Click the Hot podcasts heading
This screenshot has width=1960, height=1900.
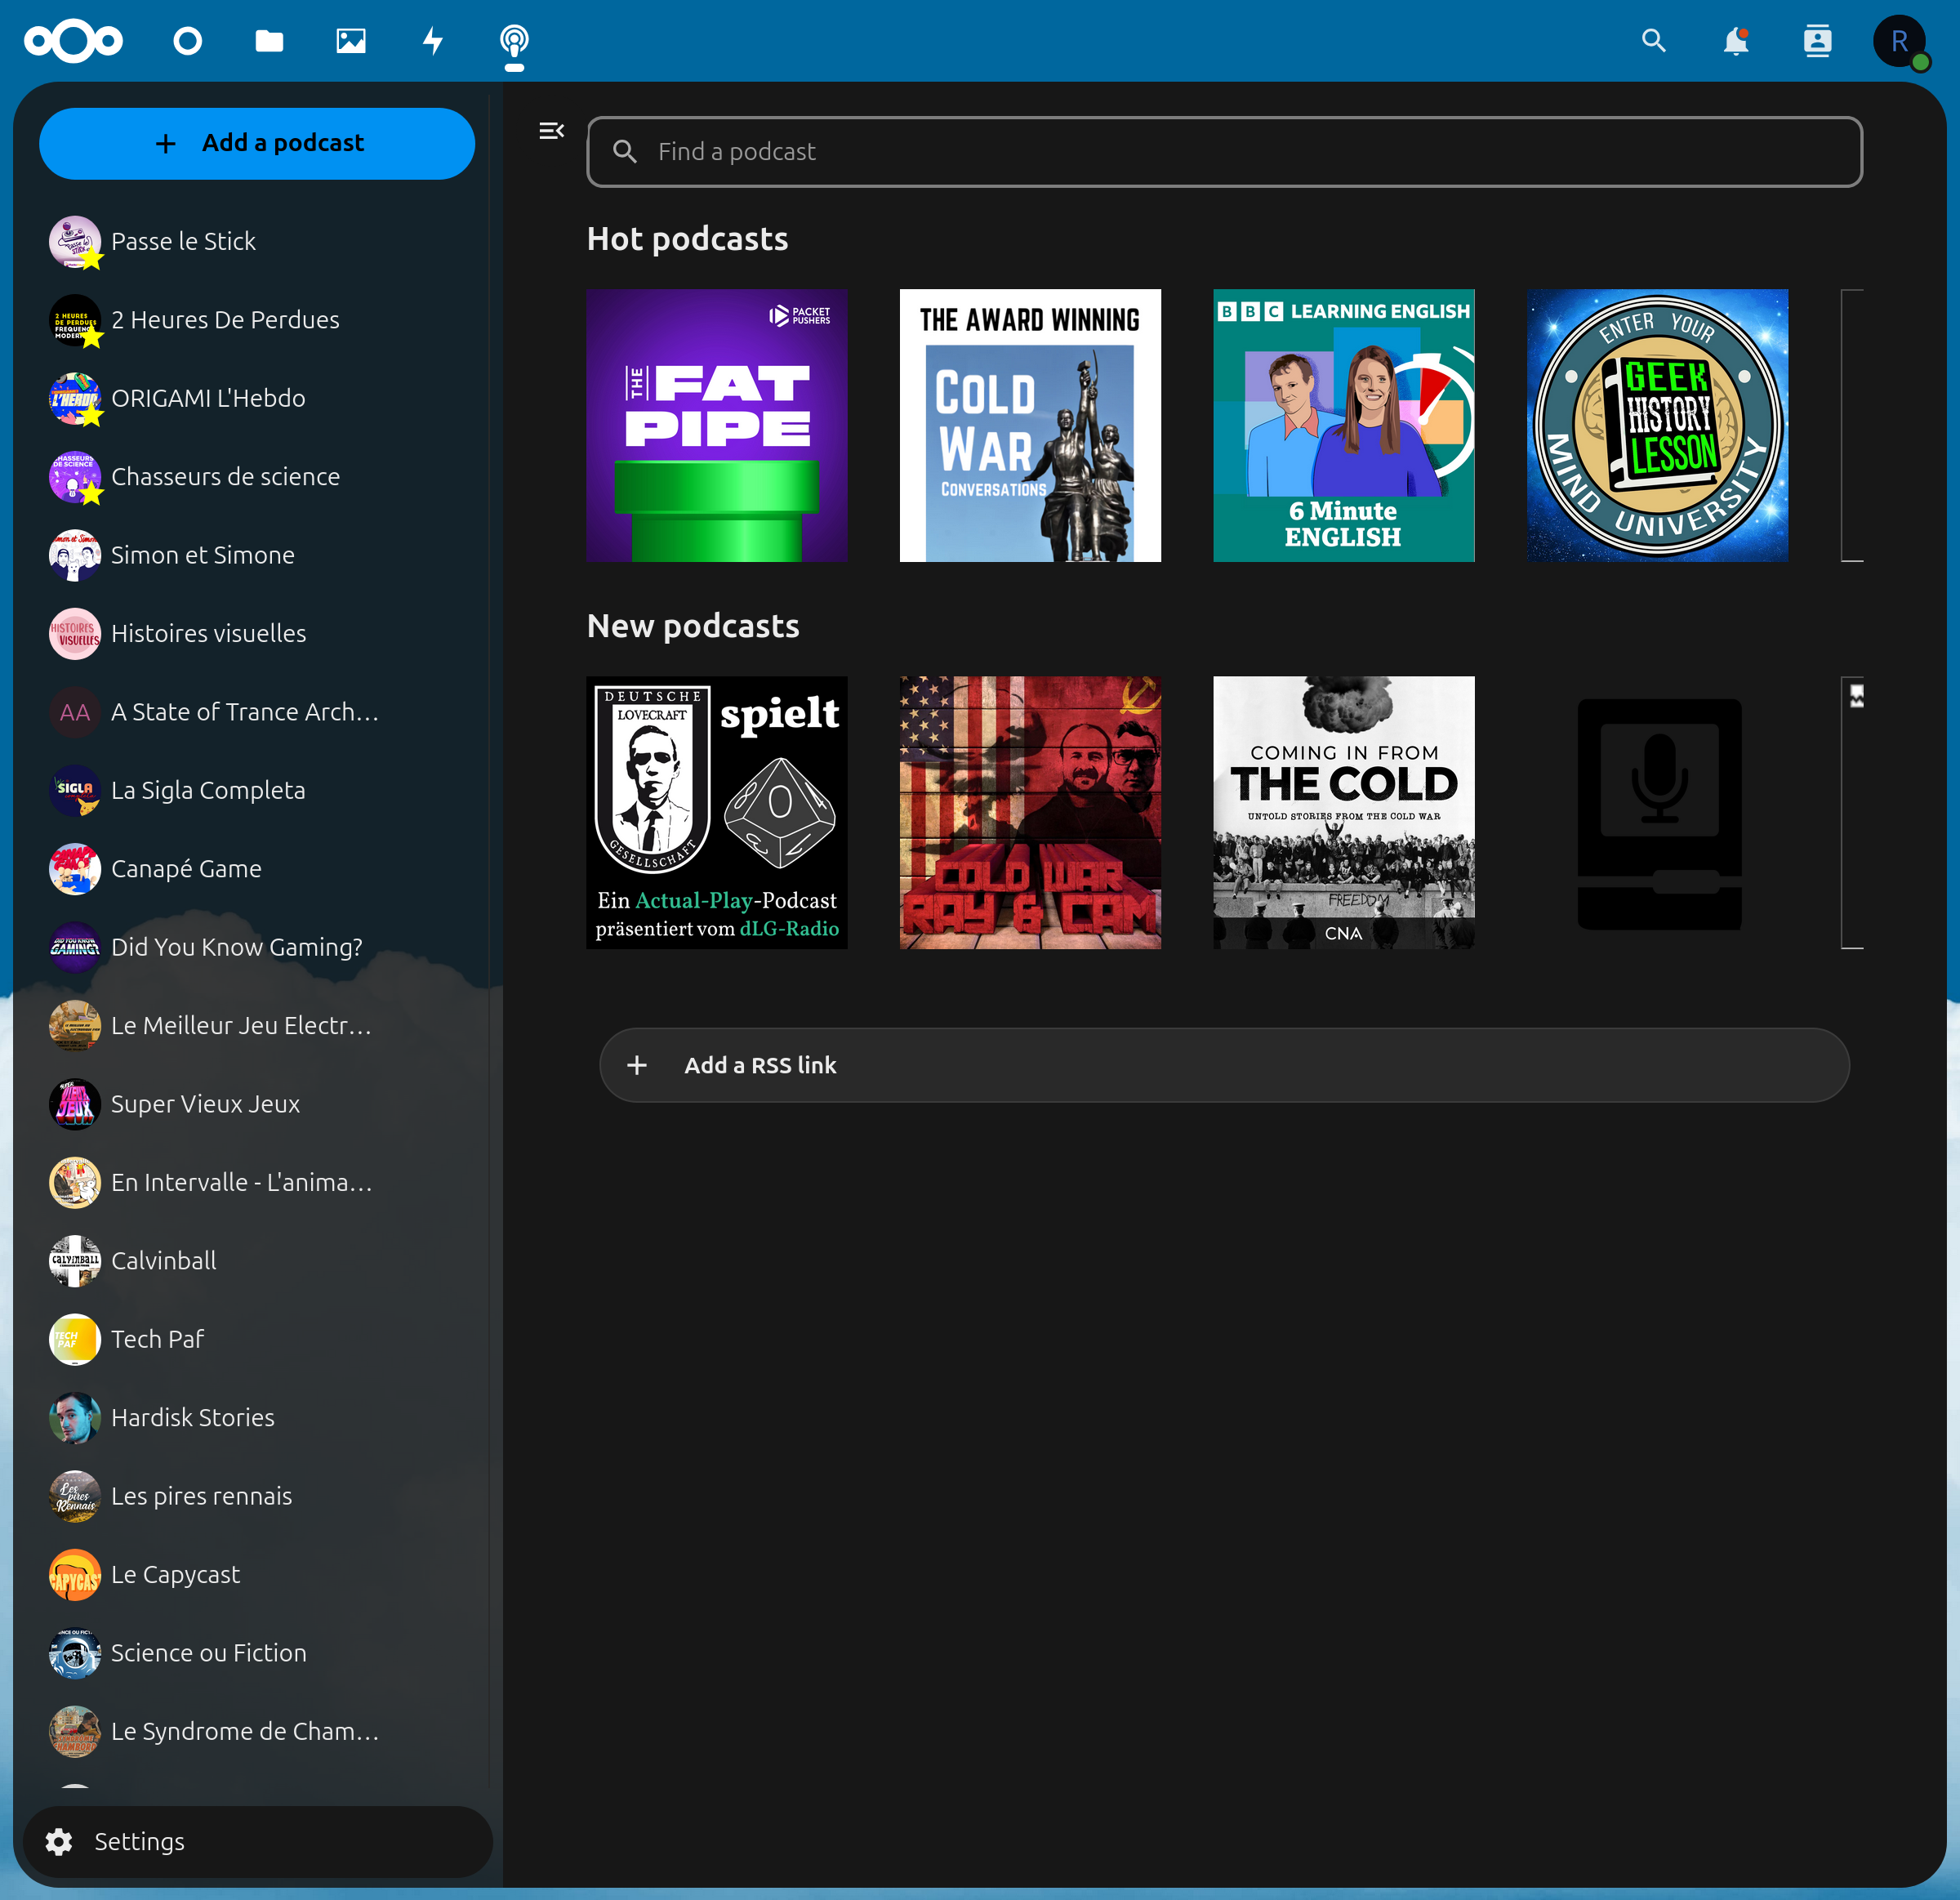pos(687,239)
